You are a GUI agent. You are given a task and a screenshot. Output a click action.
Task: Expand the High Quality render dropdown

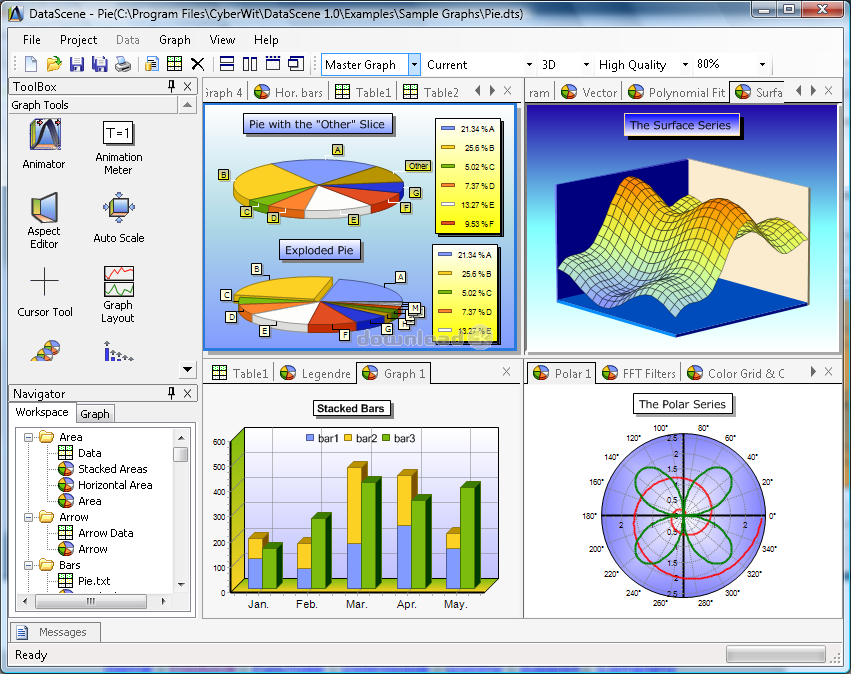[685, 65]
